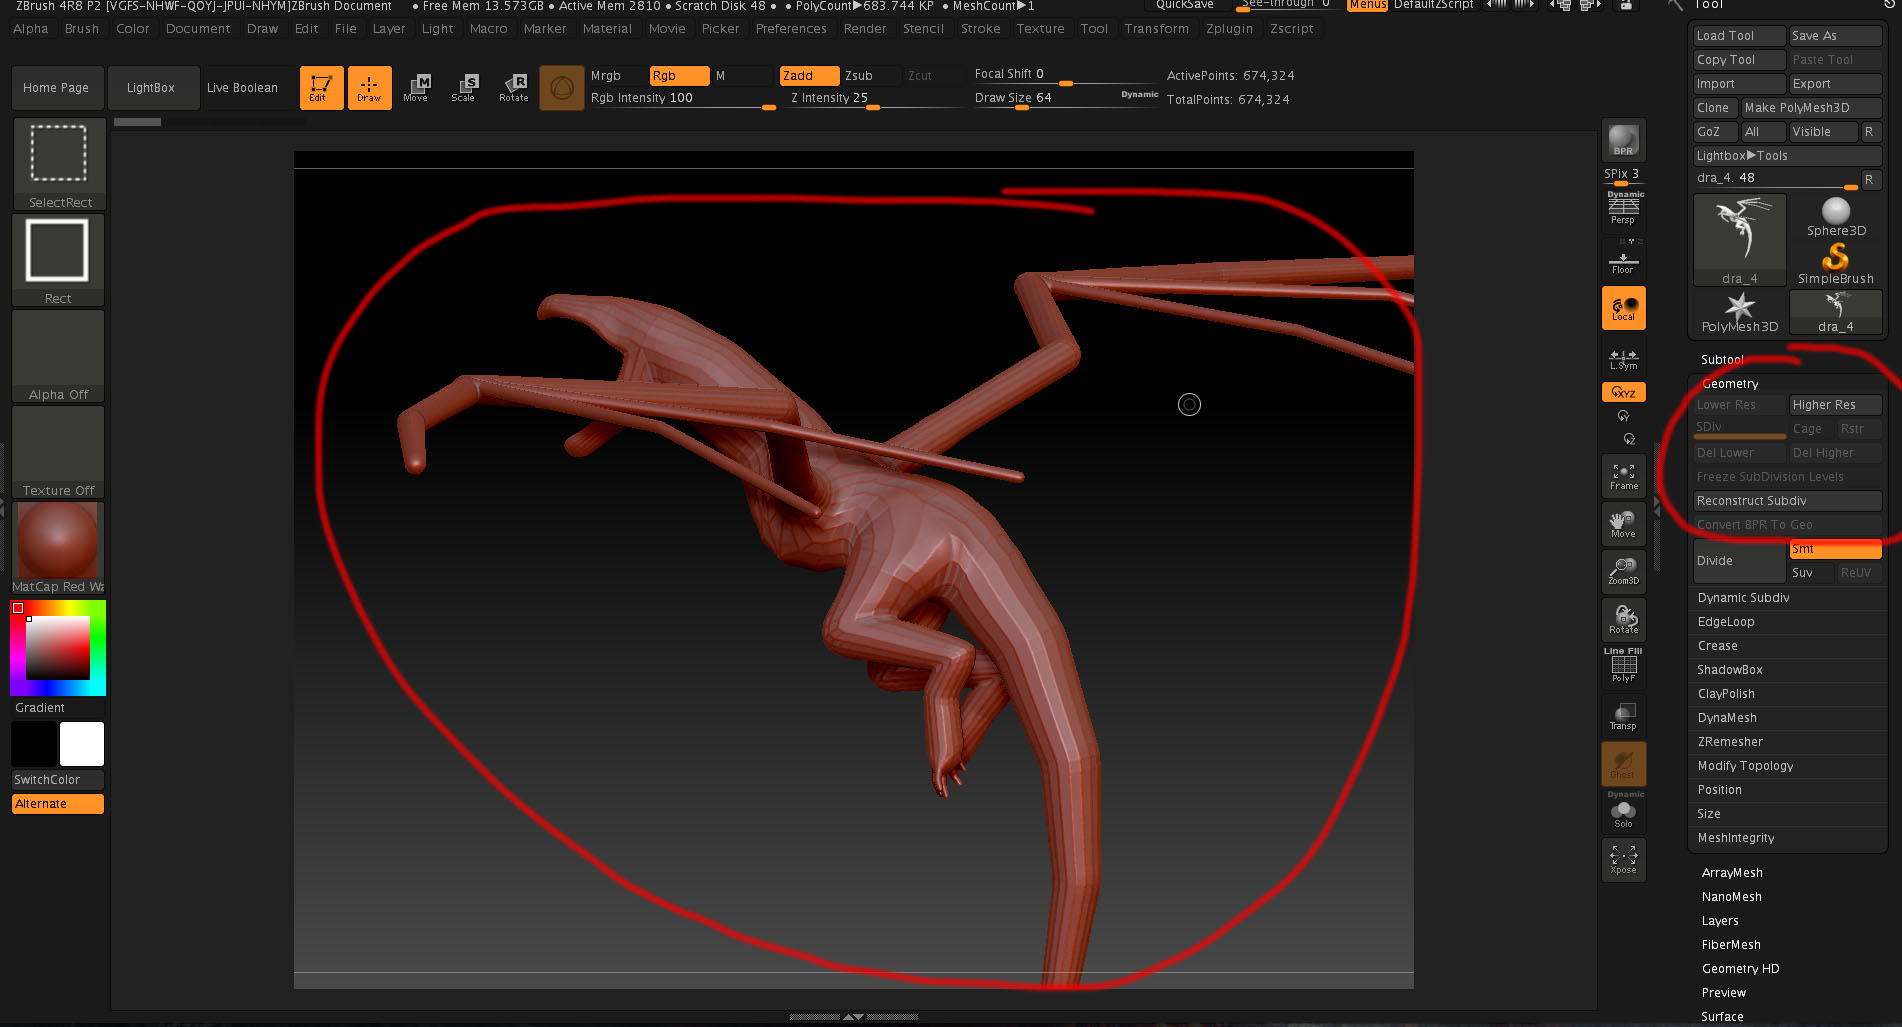
Task: Open the Alpha Off picker
Action: 58,356
